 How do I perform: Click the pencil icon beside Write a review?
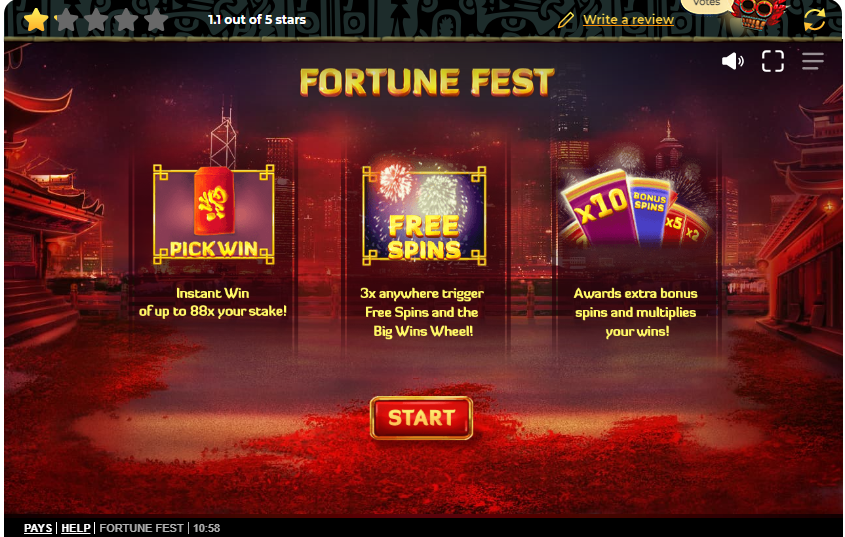tap(565, 20)
